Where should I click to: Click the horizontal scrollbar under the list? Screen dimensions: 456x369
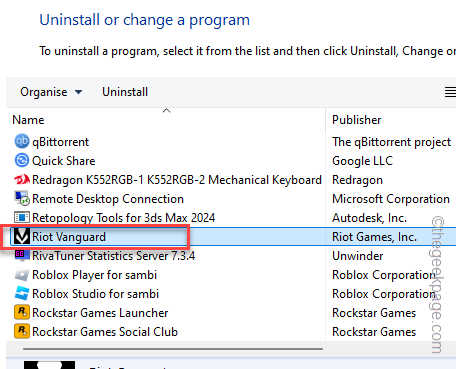coord(173,349)
